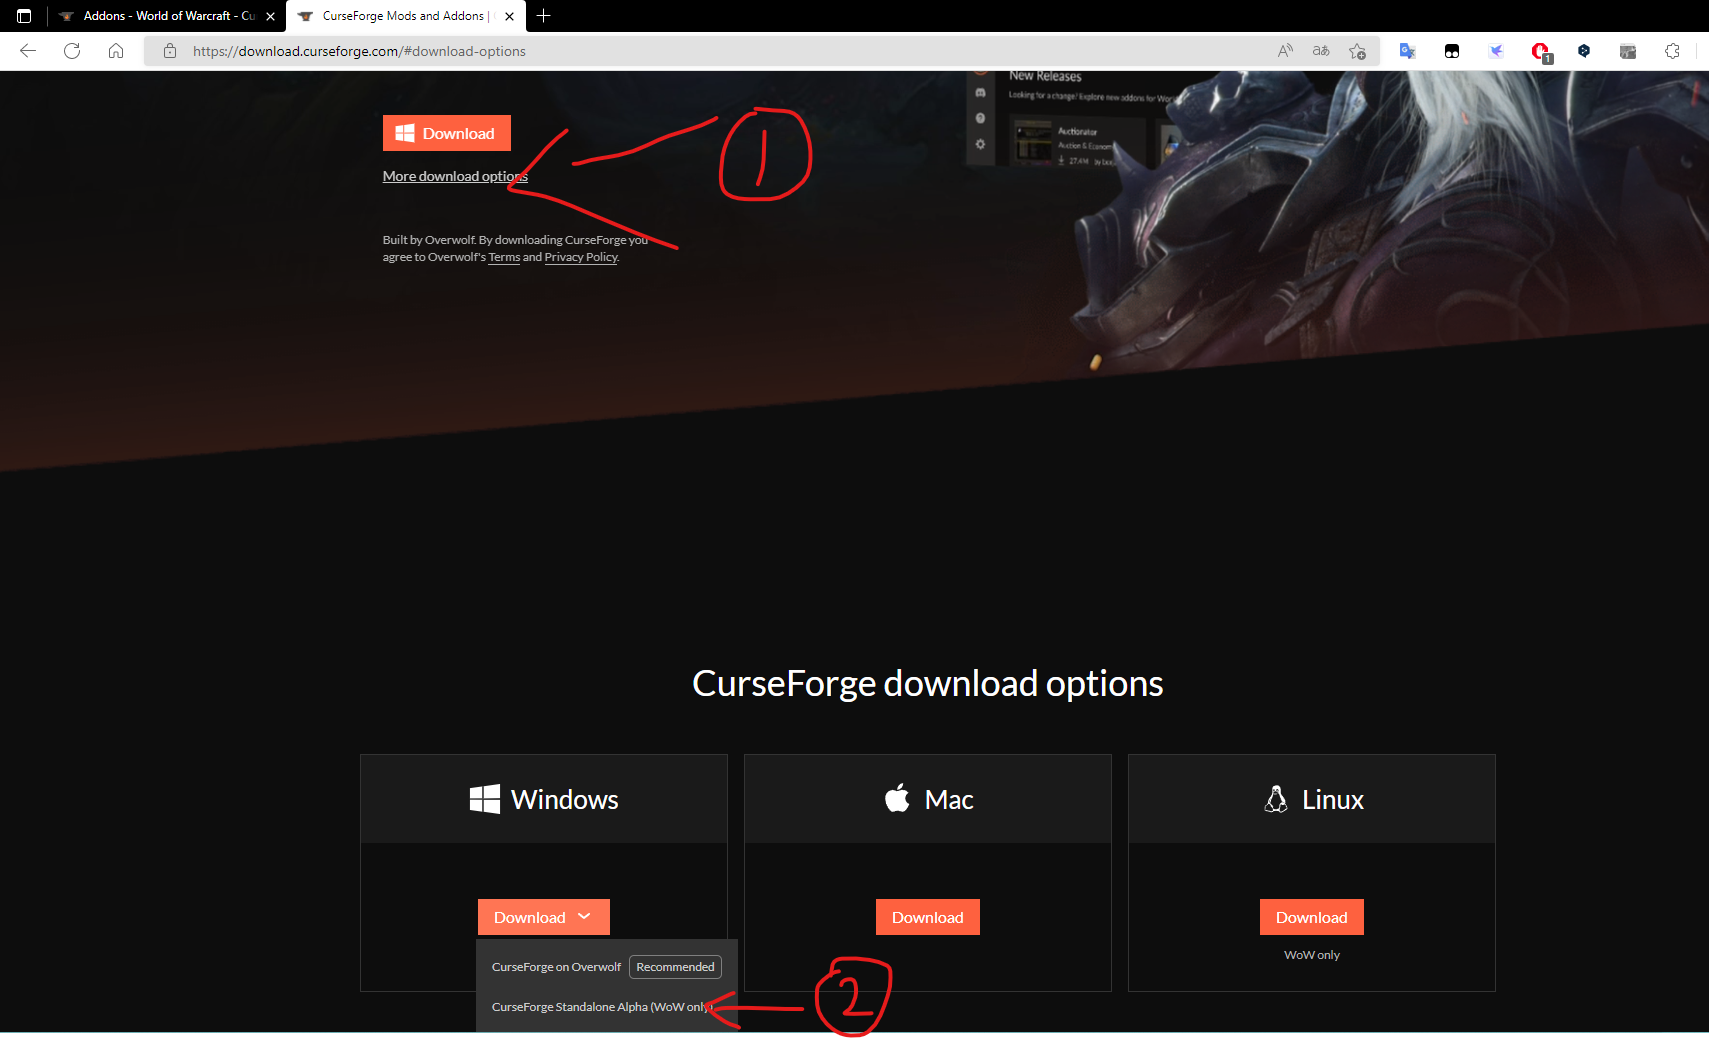Switch to Addons - World of Warcraft tab

[x=166, y=16]
